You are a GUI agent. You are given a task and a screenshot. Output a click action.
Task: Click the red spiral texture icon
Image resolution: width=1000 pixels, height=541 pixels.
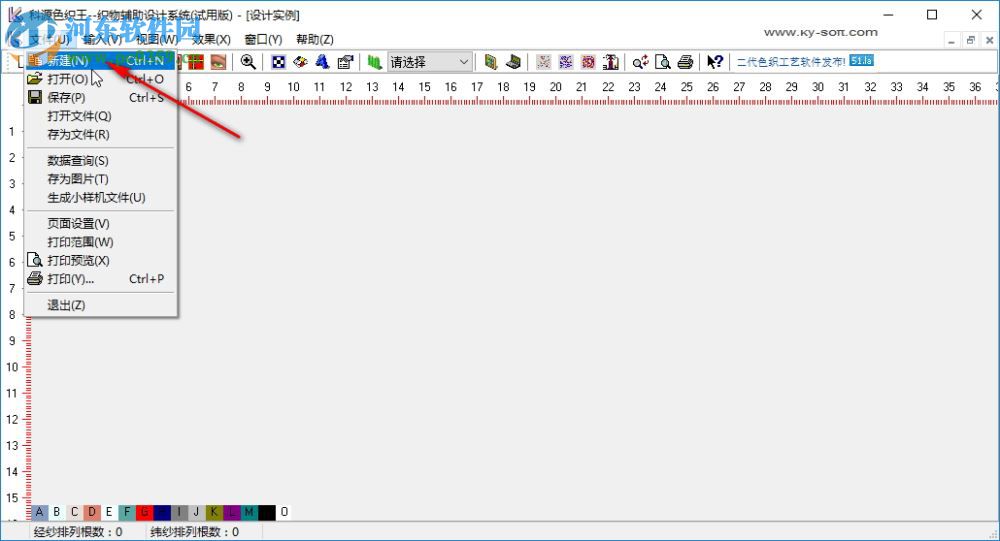tap(588, 62)
